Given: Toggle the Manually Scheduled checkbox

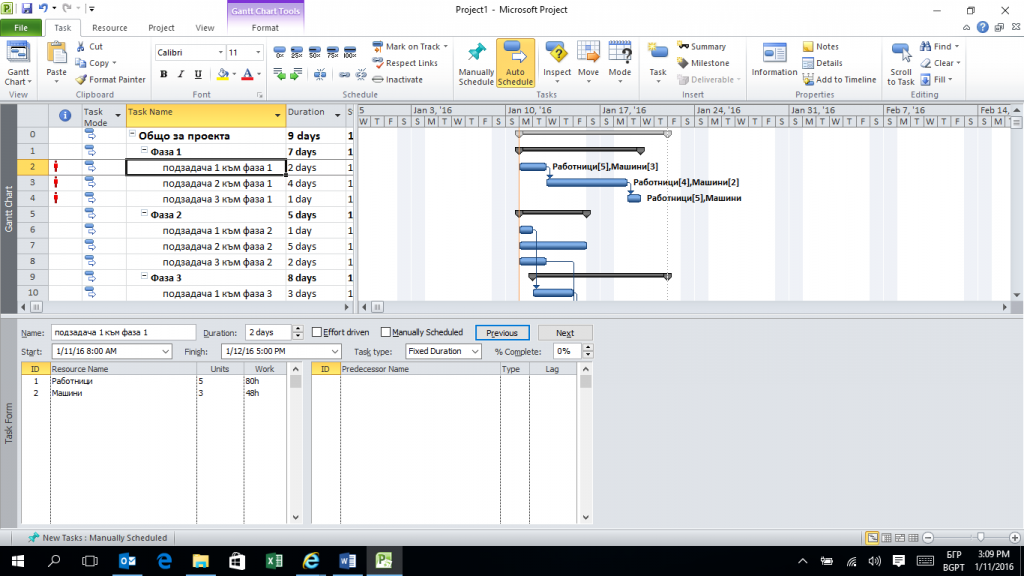Looking at the screenshot, I should (386, 332).
